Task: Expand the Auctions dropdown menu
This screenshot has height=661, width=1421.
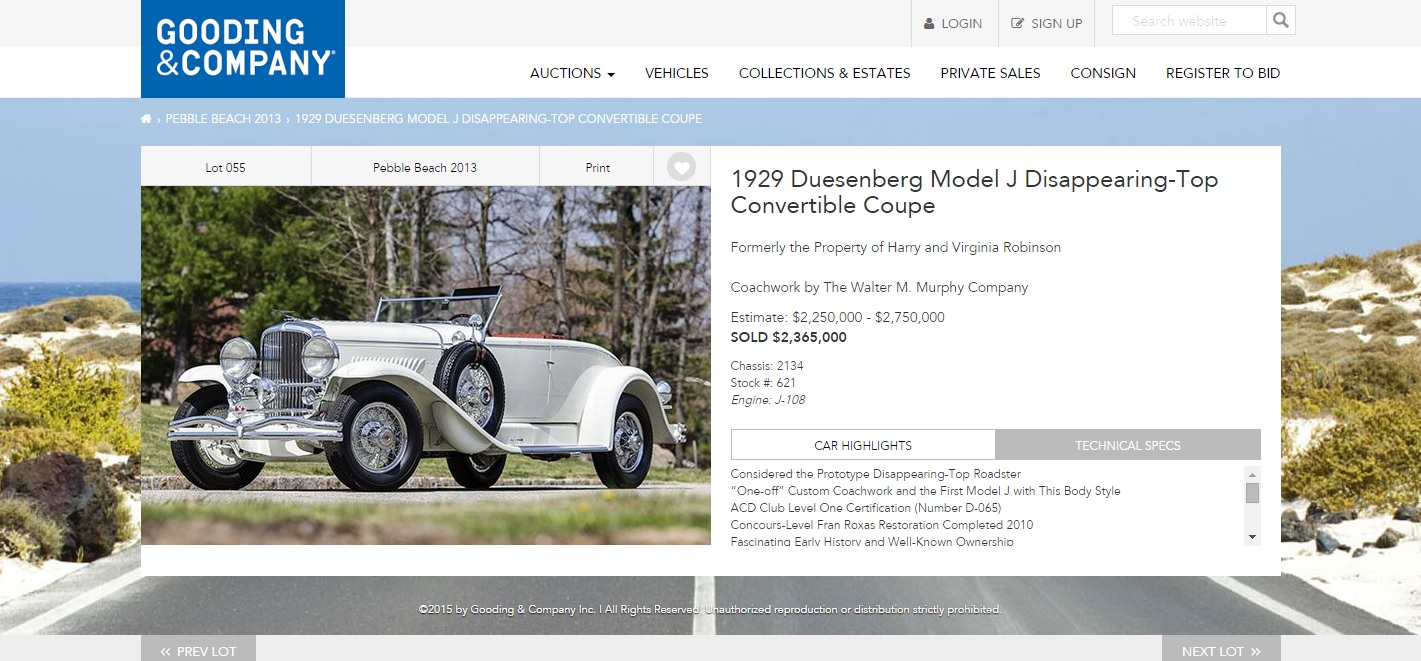Action: (572, 73)
